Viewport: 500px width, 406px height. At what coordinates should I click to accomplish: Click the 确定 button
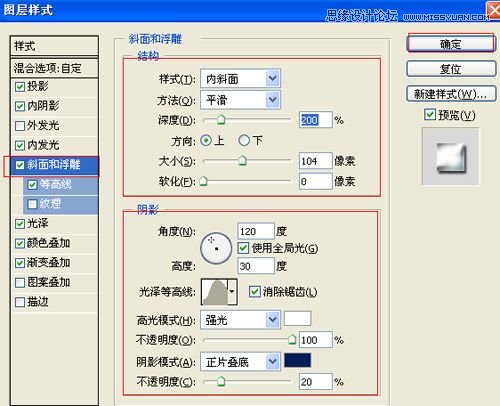click(451, 43)
